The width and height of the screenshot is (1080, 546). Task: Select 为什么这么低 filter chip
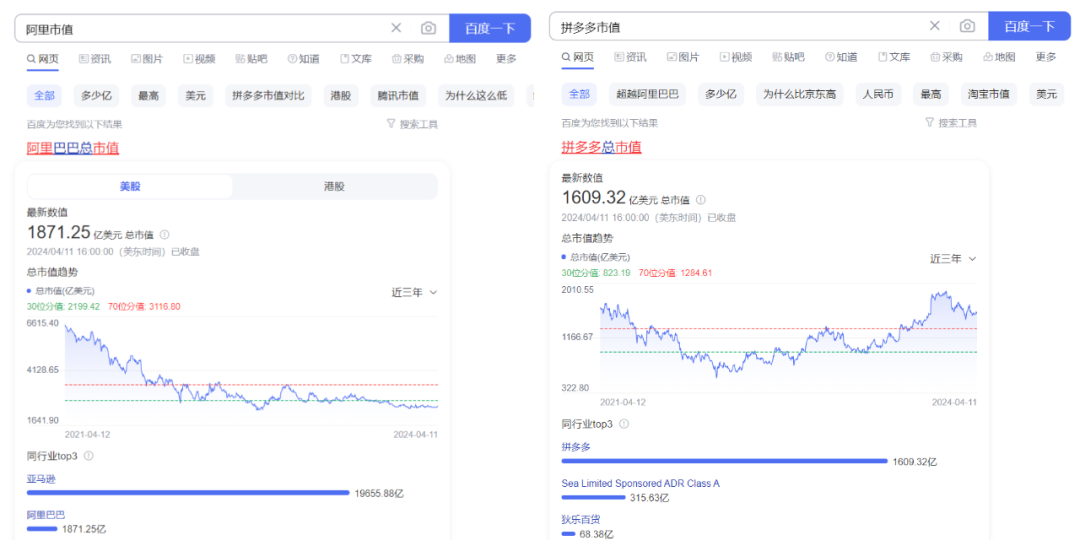tap(476, 96)
